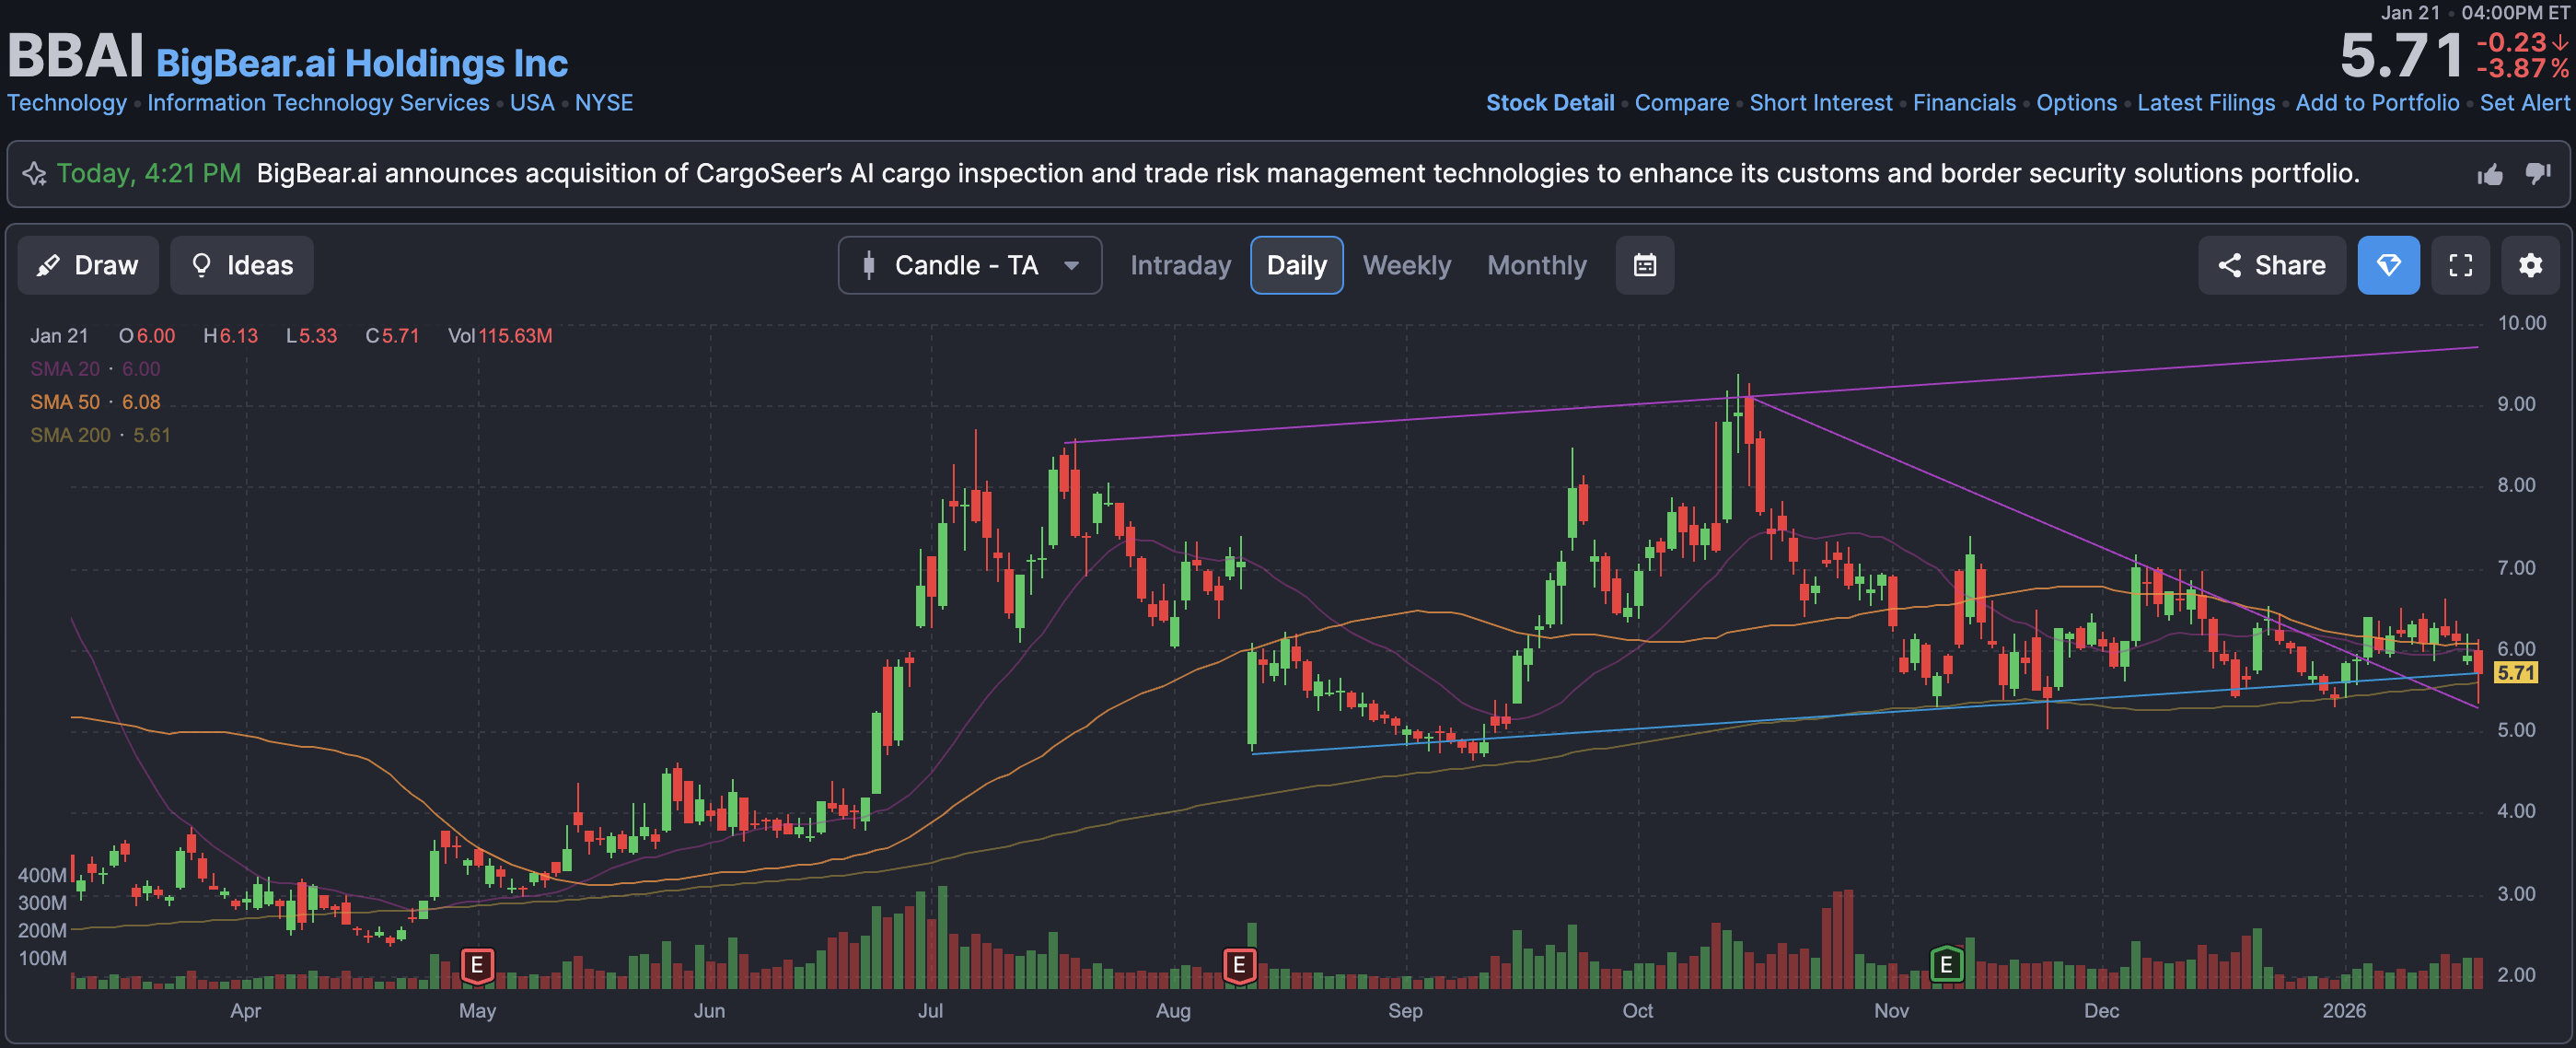Click the blue diamond premium icon

coord(2387,265)
